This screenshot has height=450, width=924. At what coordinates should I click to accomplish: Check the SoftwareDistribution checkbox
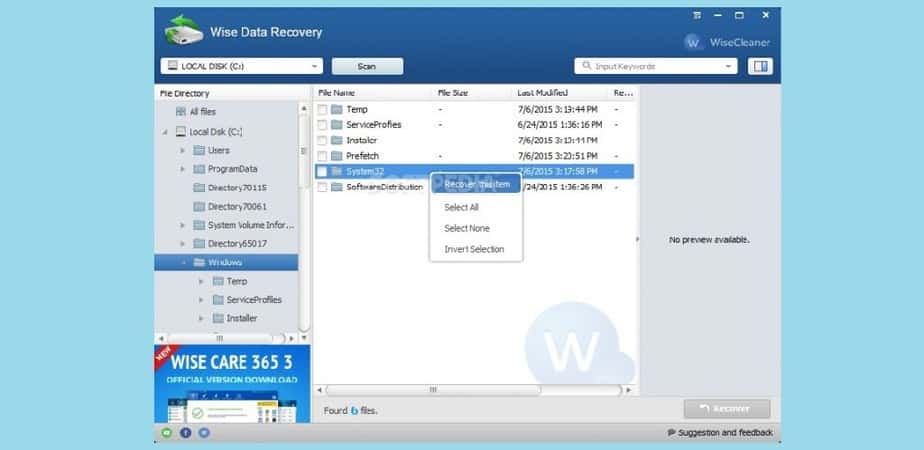322,187
